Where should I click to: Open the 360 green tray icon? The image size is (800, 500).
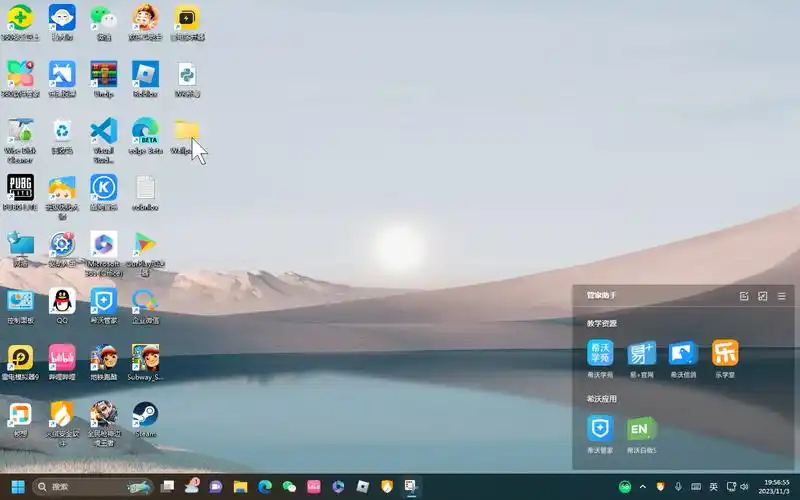tap(625, 487)
